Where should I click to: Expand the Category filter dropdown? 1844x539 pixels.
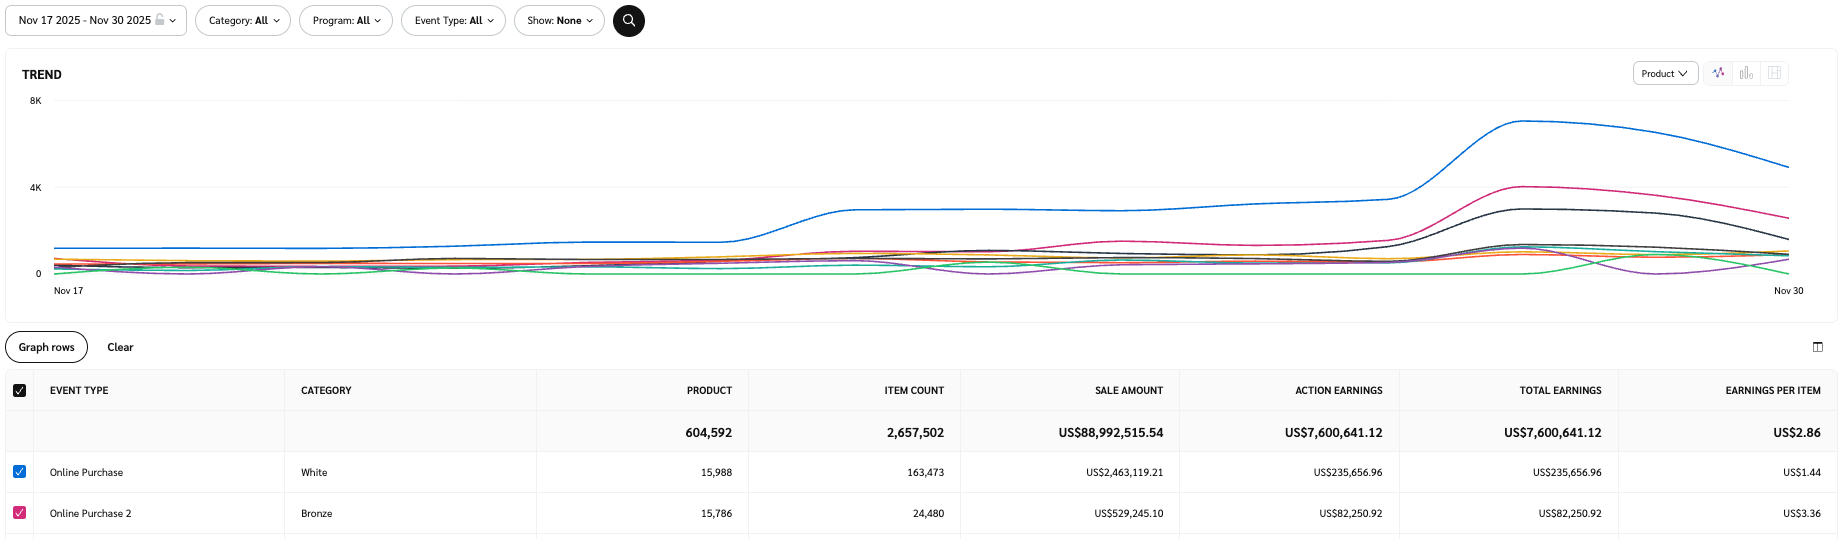[243, 20]
